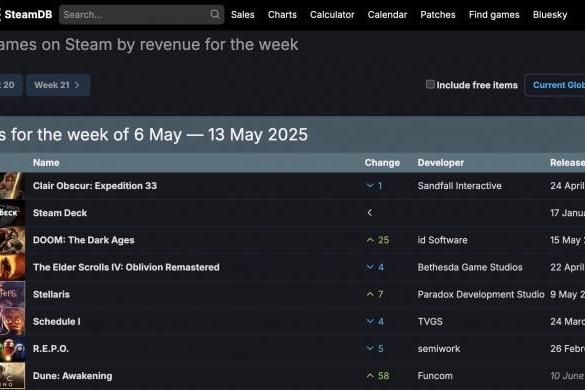Click the Sandfall Interactive developer name
The image size is (585, 390).
tap(459, 186)
